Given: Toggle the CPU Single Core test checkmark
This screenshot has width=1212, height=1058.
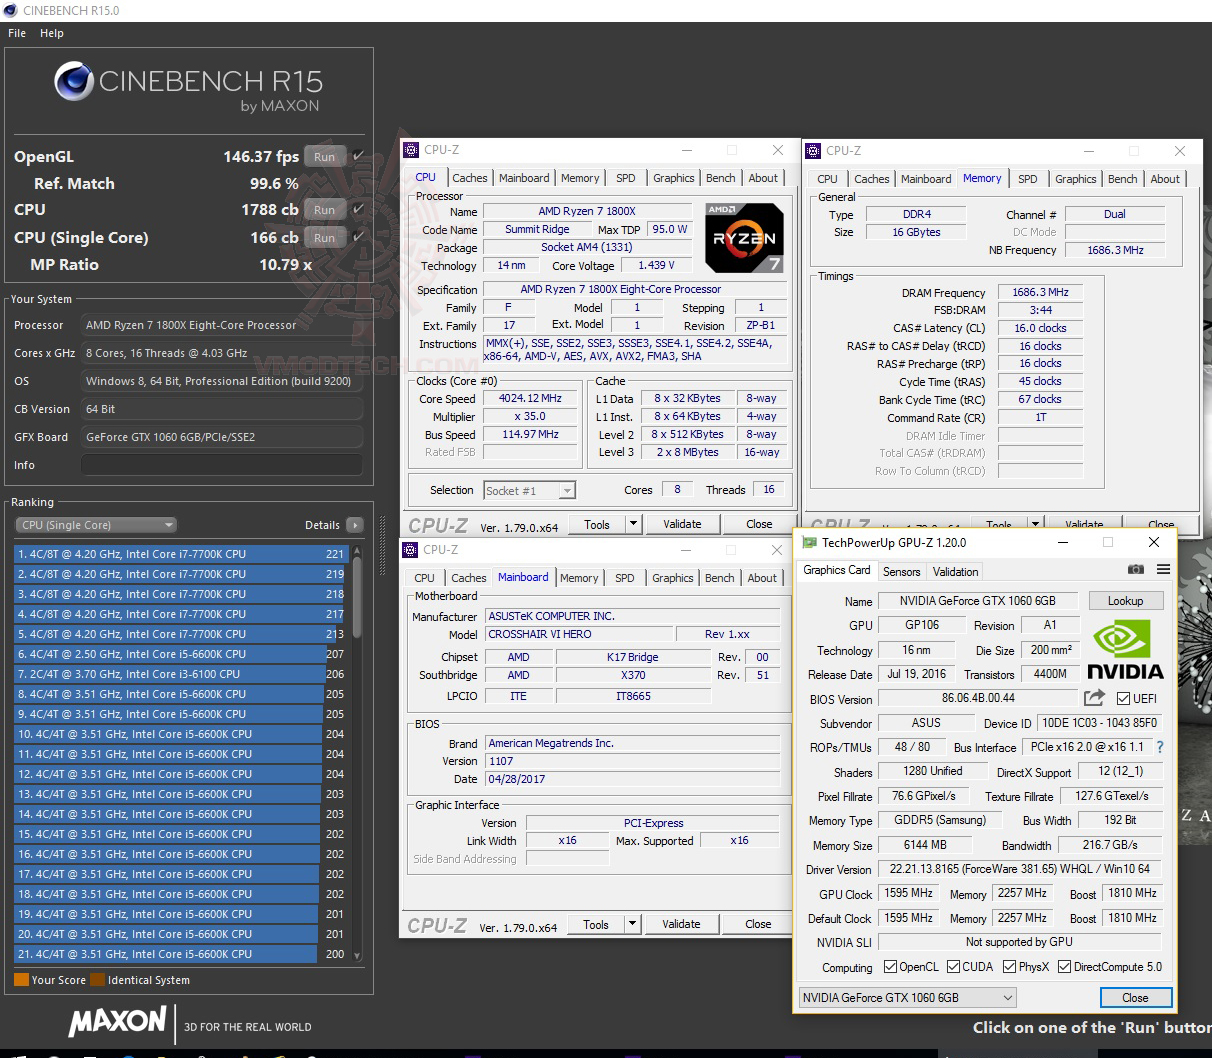Looking at the screenshot, I should pos(358,237).
